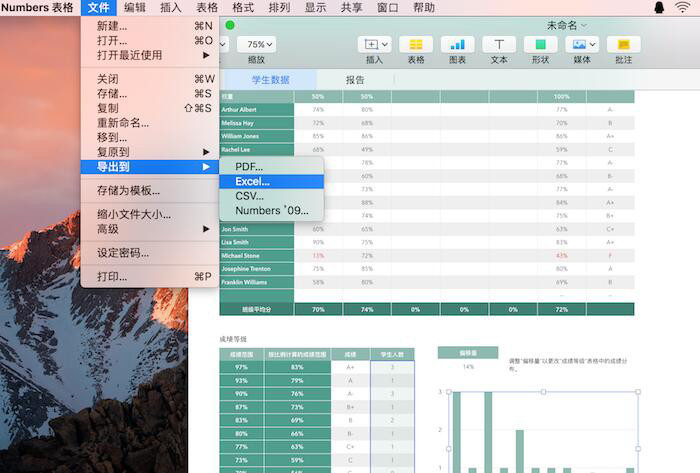Open the Wi-Fi status icon in menu bar
This screenshot has height=473, width=700.
683,7
